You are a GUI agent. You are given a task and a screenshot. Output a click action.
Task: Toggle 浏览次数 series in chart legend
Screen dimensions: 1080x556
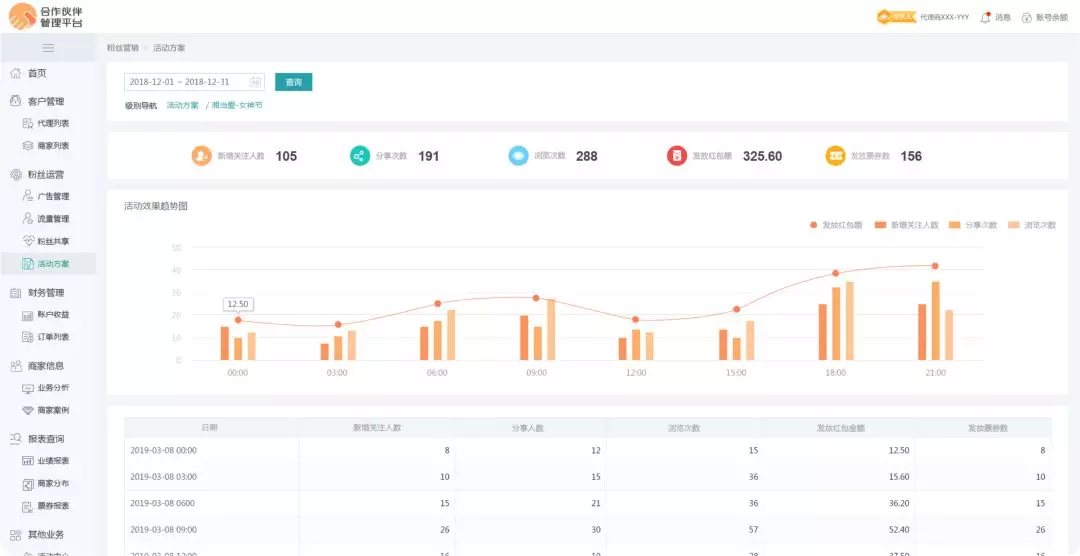click(x=1033, y=225)
